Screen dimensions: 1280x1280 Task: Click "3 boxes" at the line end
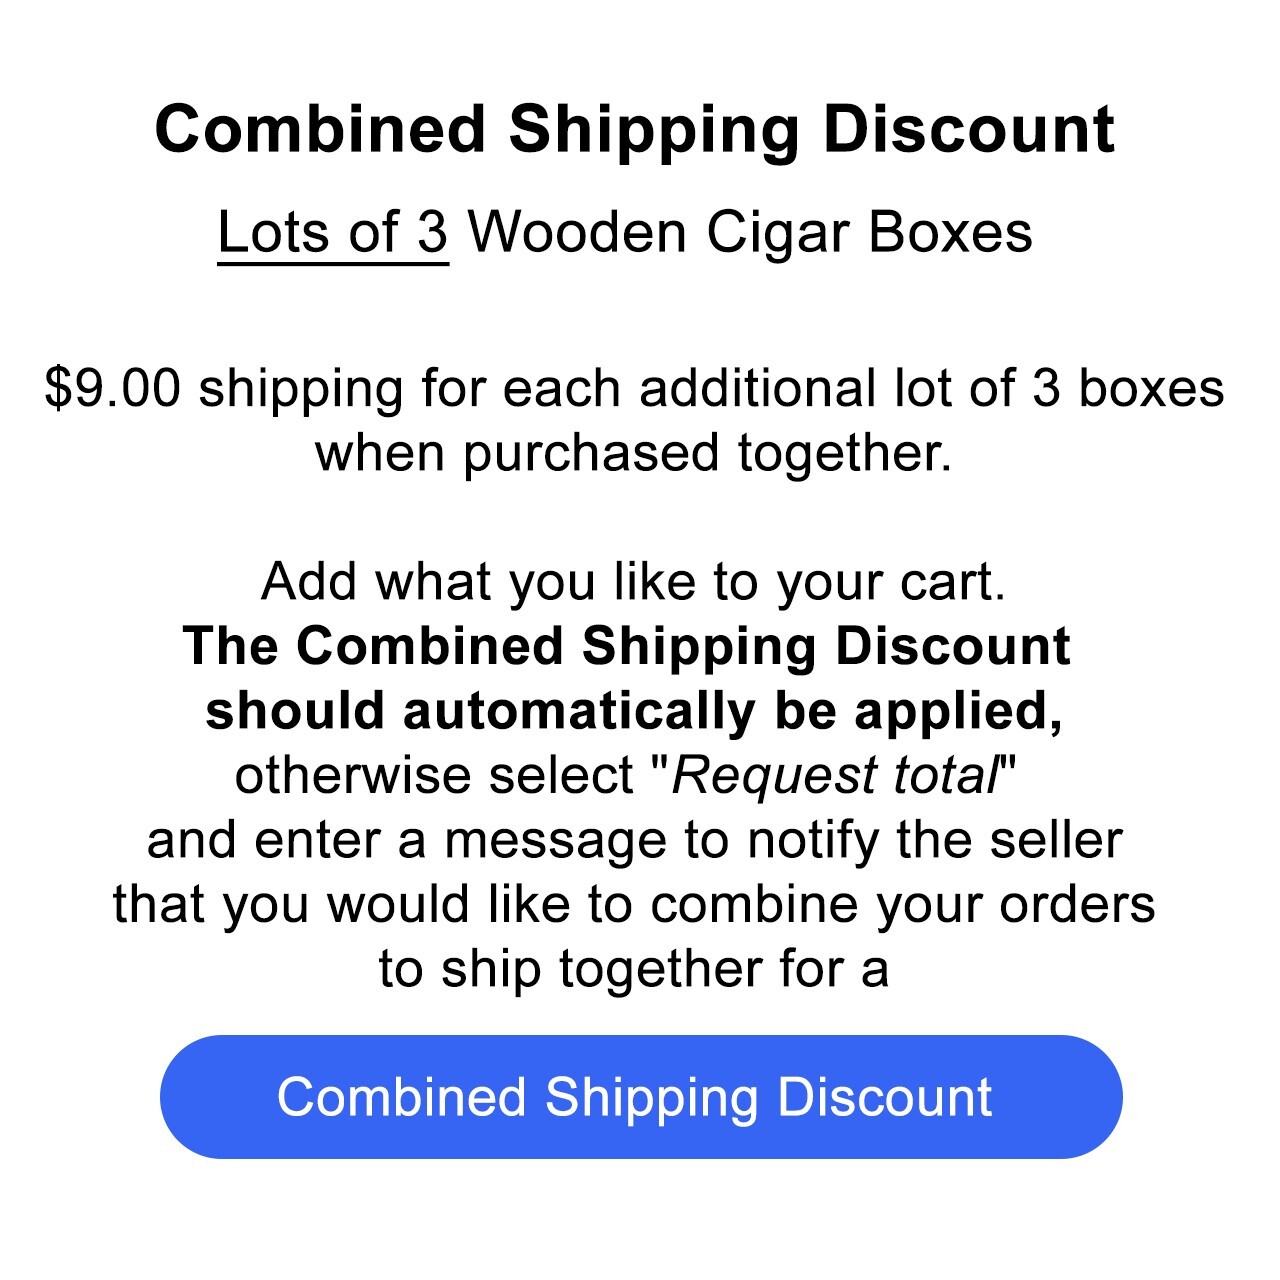1128,388
